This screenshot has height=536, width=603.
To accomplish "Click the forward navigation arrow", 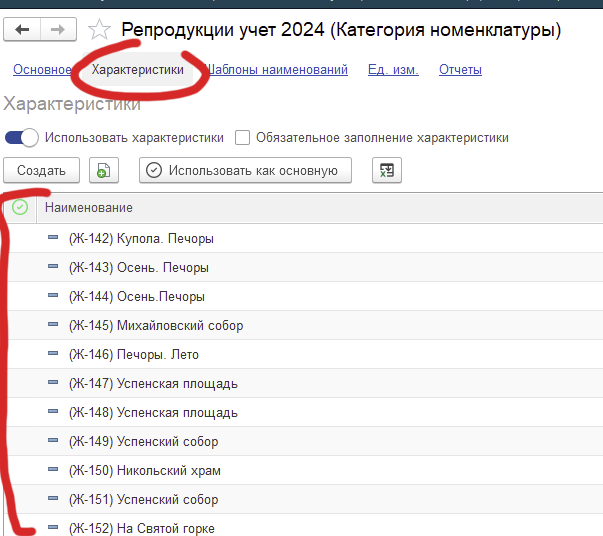I will click(x=59, y=31).
